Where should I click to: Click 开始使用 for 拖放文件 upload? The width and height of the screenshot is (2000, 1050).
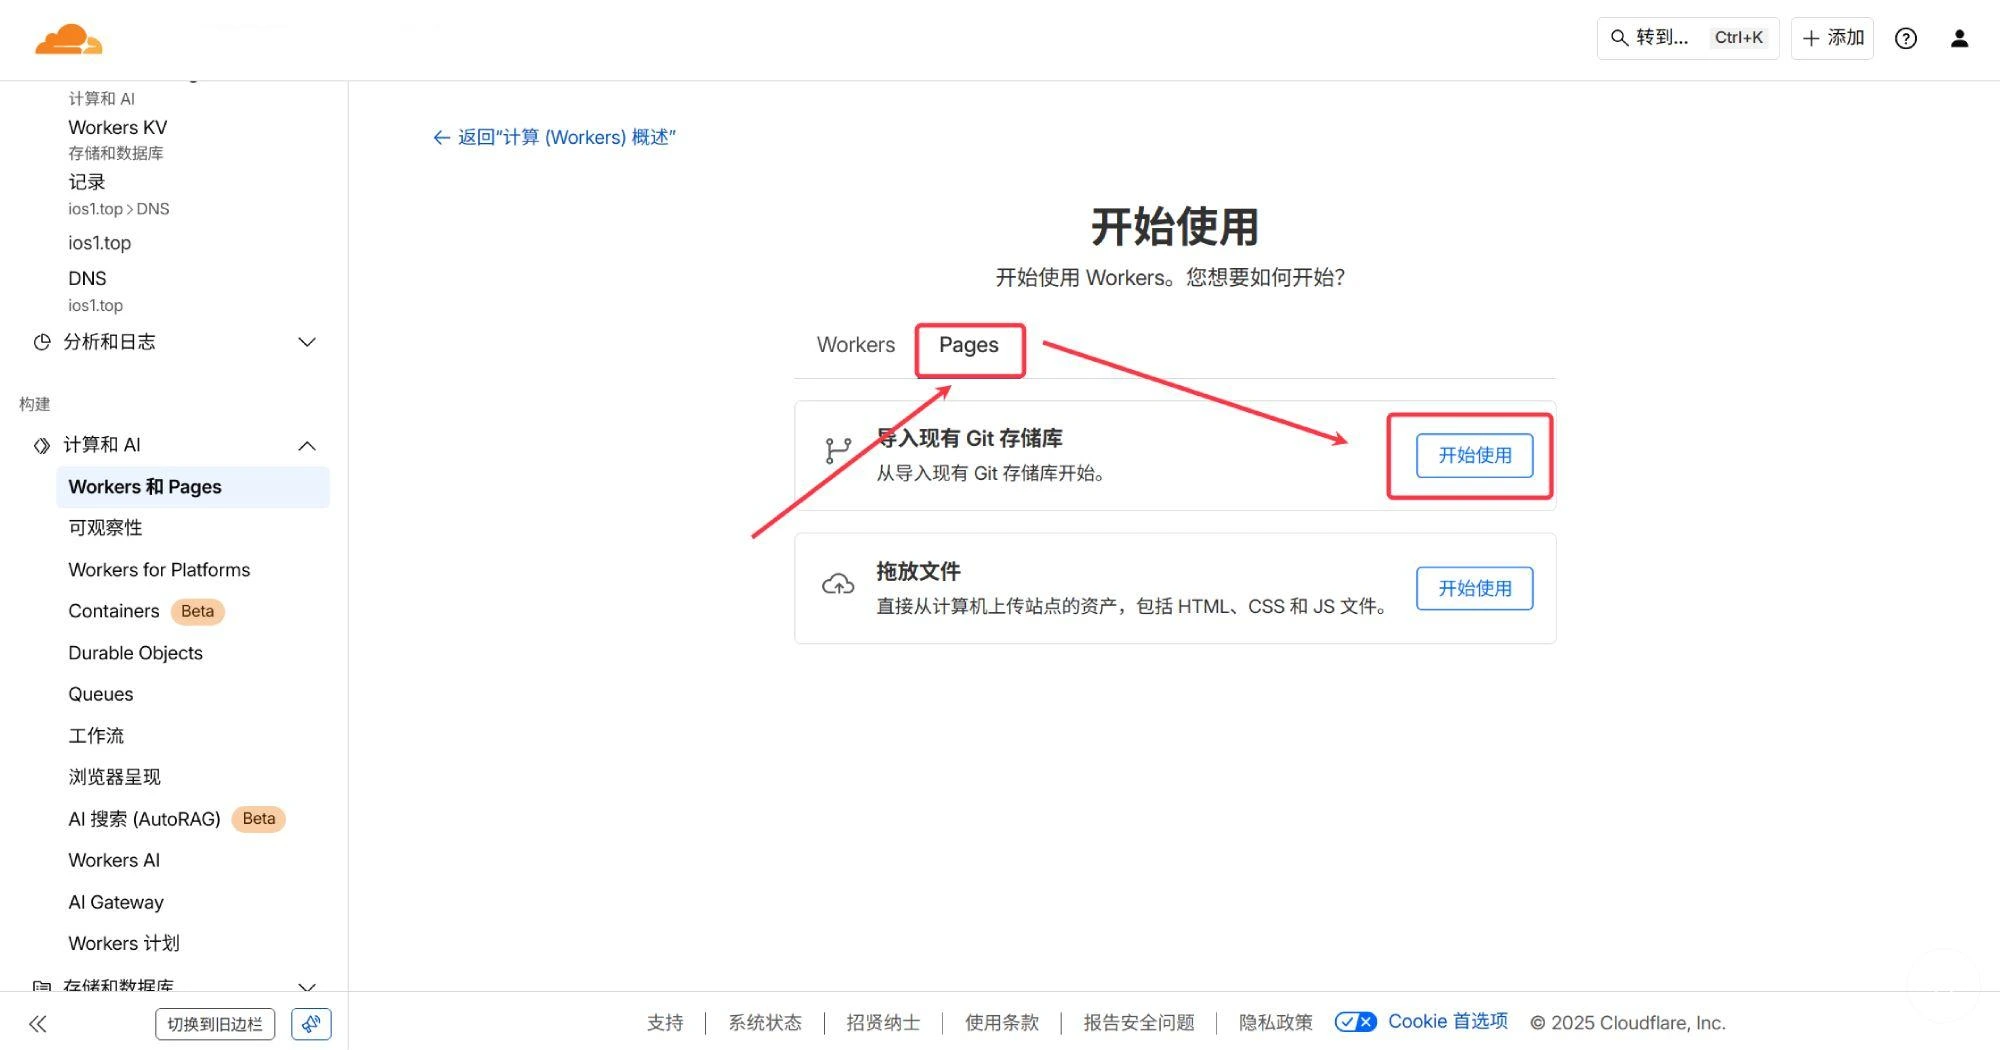(x=1474, y=588)
